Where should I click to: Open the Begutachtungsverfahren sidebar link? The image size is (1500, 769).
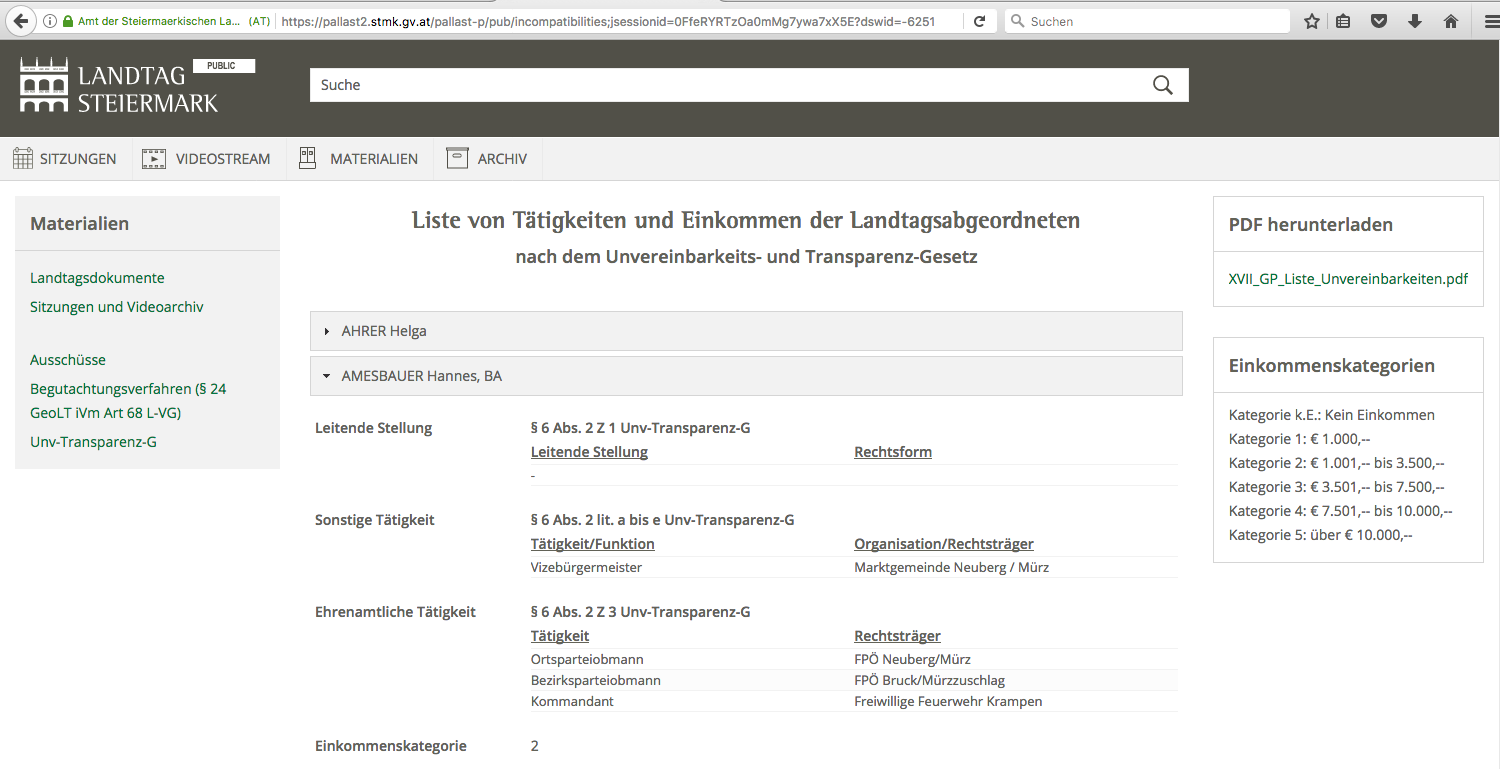tap(128, 401)
